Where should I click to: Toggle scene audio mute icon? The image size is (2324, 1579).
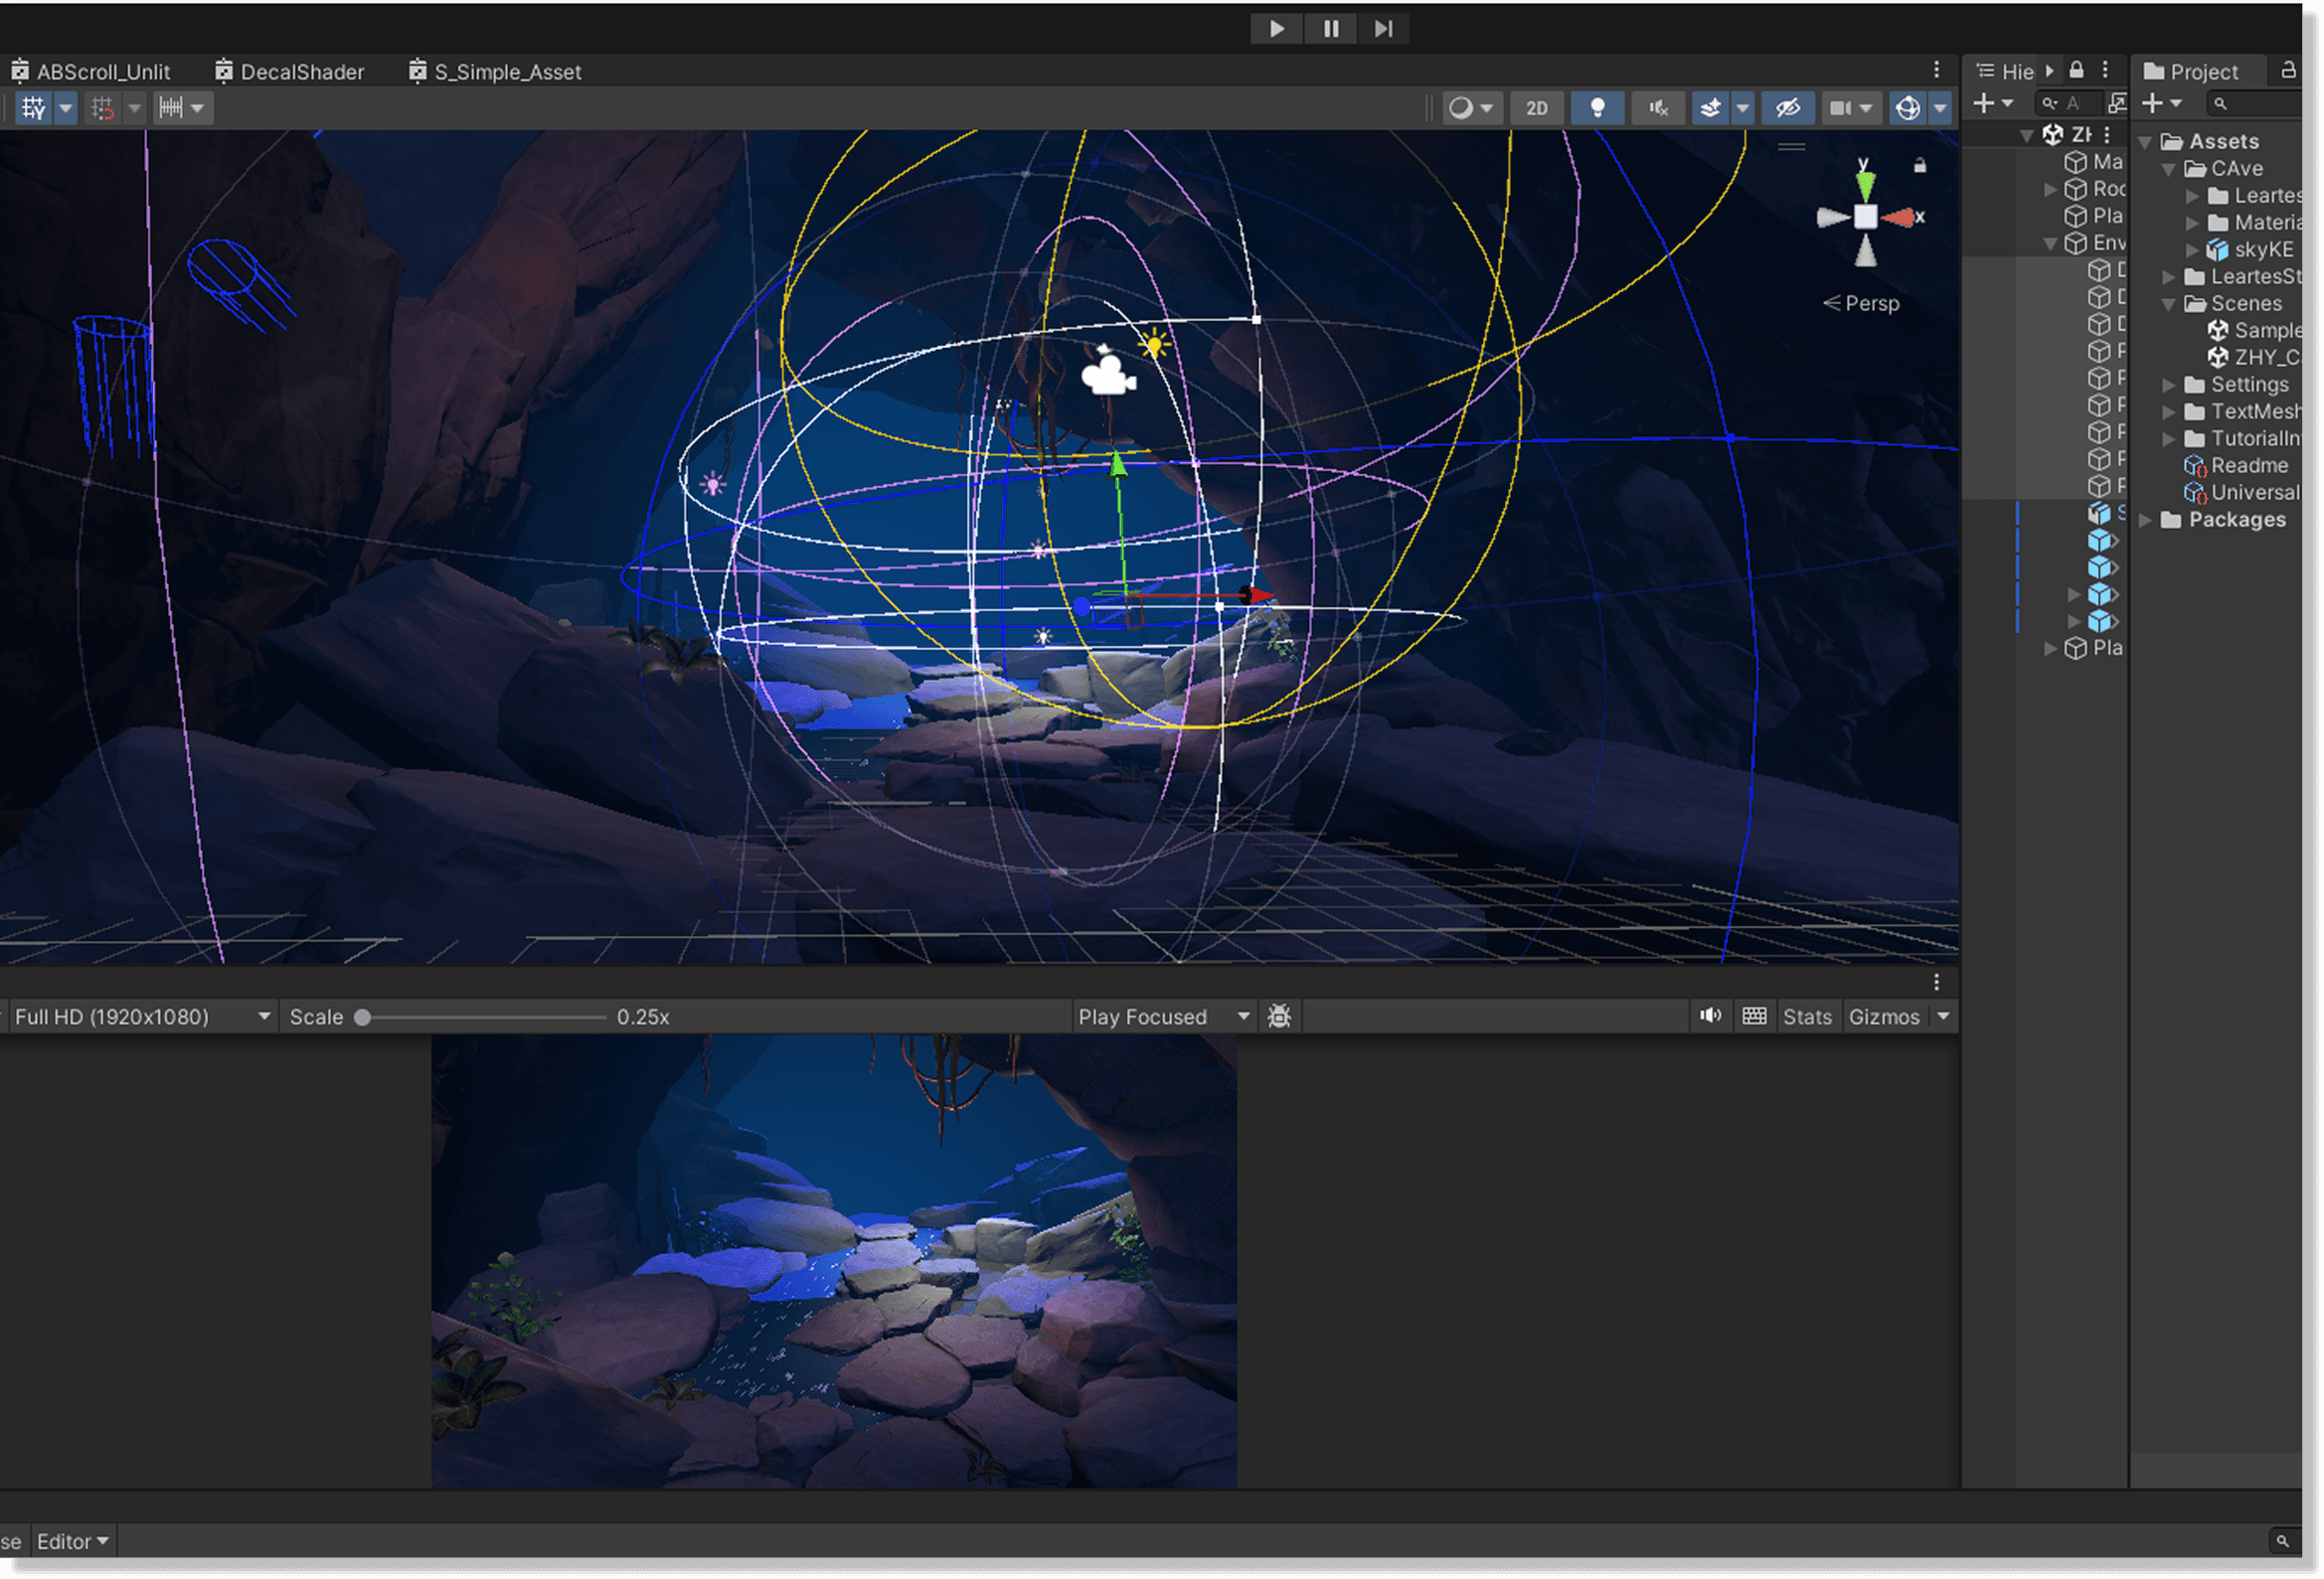[1657, 108]
